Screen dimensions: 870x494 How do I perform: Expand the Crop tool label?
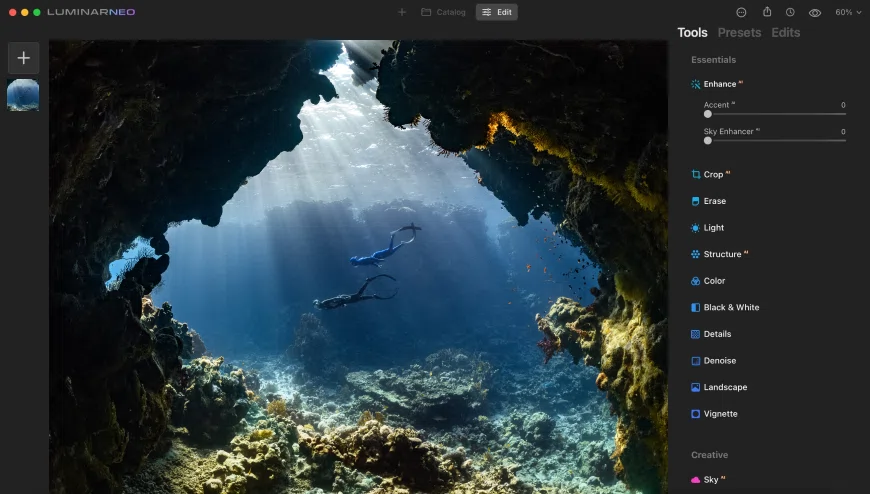(713, 174)
